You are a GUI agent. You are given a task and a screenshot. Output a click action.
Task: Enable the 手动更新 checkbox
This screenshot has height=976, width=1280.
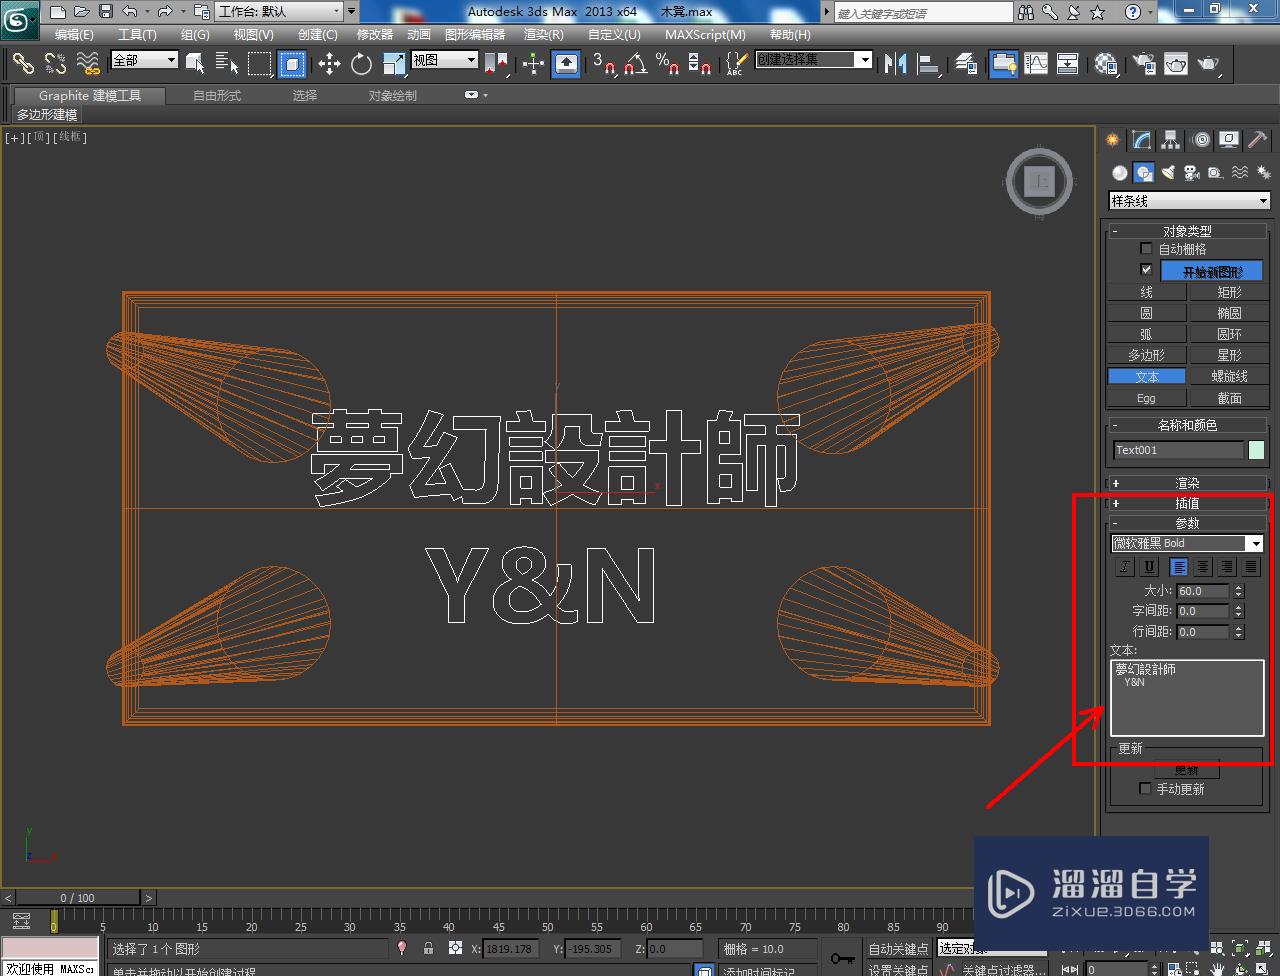1146,789
